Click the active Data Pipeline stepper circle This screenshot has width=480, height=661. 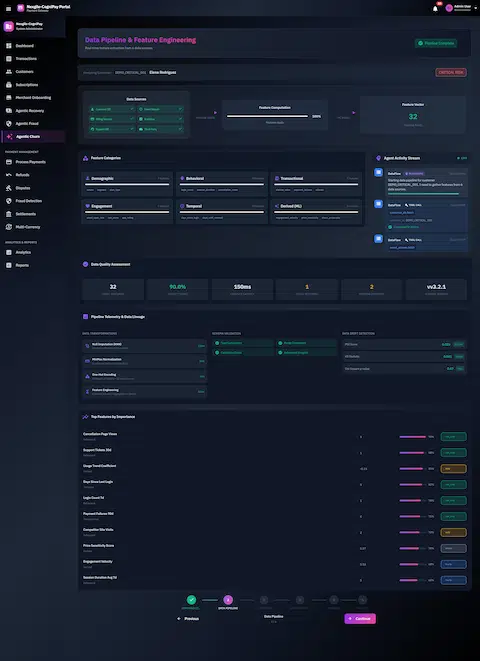click(228, 600)
